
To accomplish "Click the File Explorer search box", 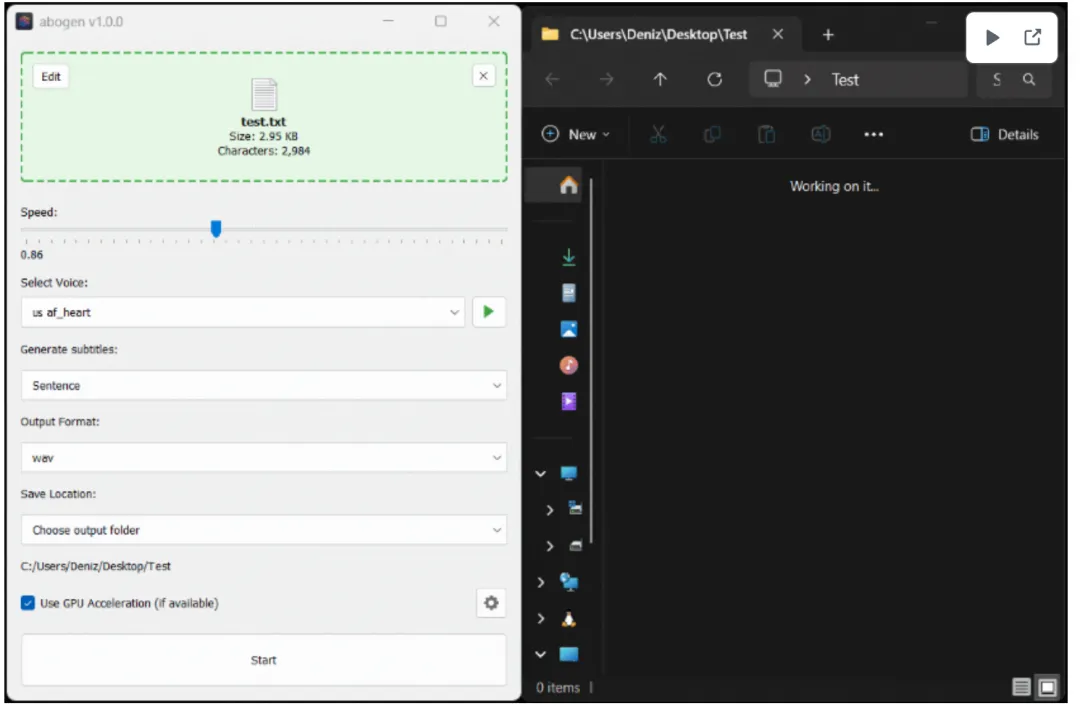I will pos(1013,80).
